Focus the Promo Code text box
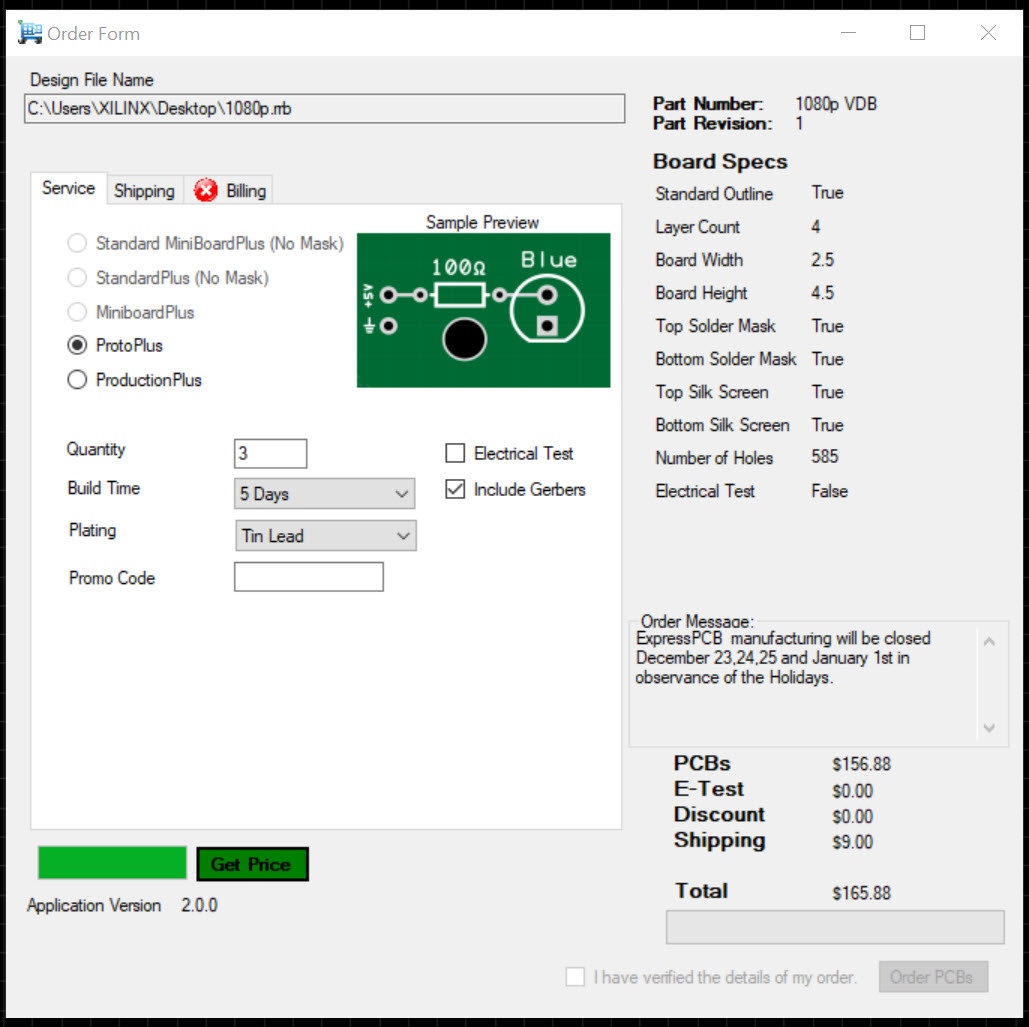 (x=308, y=577)
